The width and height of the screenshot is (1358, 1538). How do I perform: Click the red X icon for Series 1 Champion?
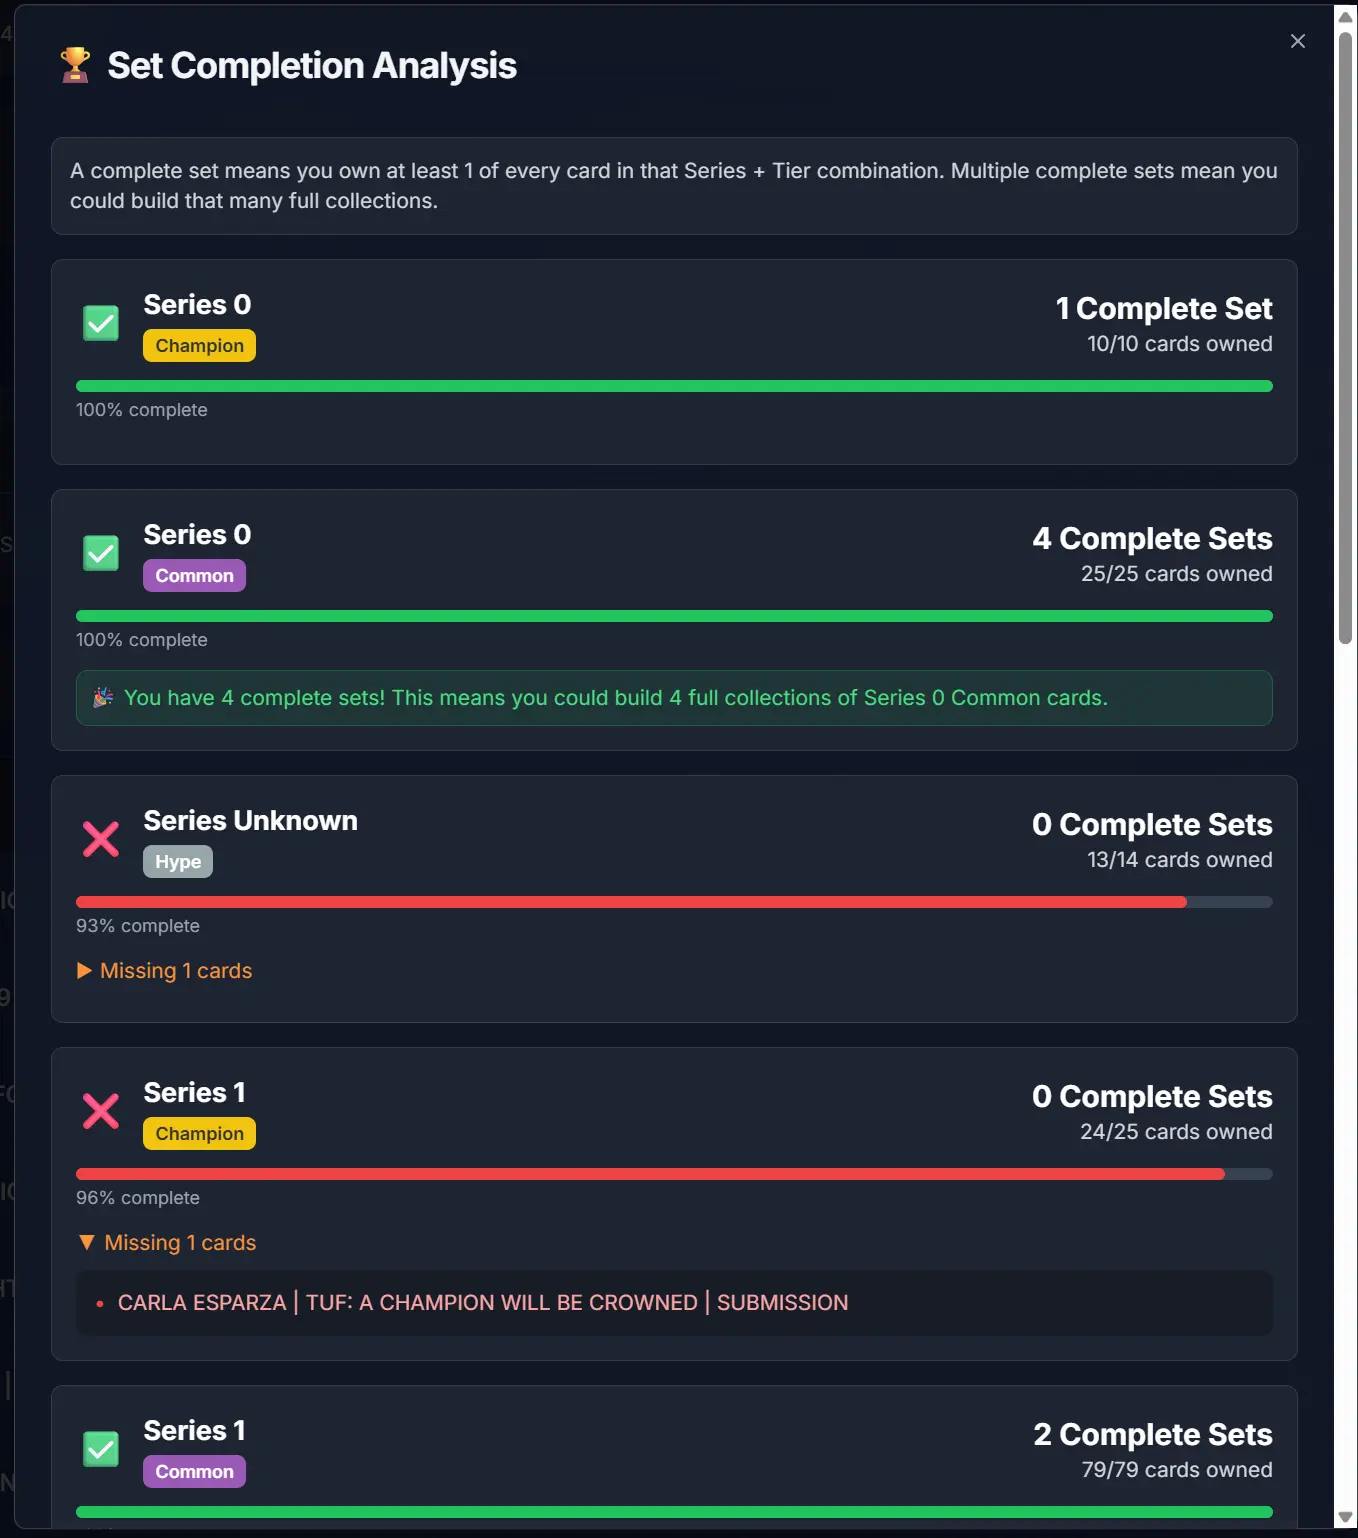(x=100, y=1111)
